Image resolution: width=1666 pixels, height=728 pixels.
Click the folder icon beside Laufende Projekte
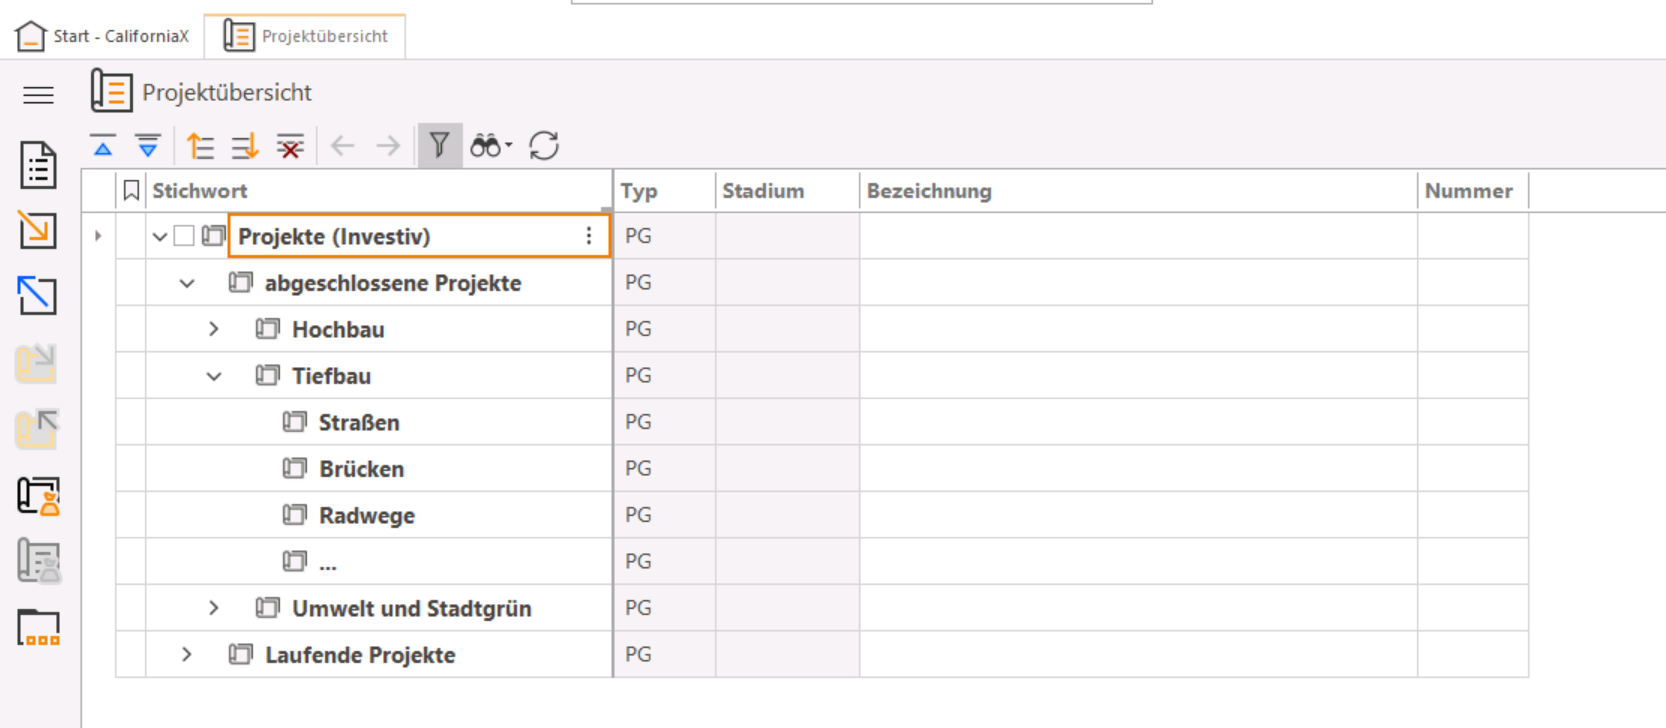(240, 655)
